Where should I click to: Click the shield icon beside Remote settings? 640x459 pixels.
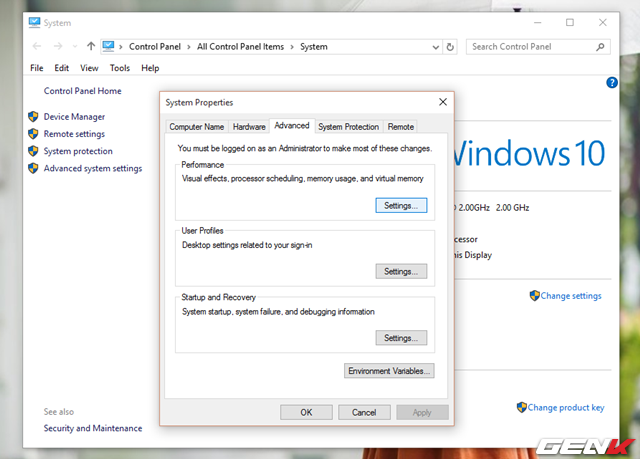point(33,134)
